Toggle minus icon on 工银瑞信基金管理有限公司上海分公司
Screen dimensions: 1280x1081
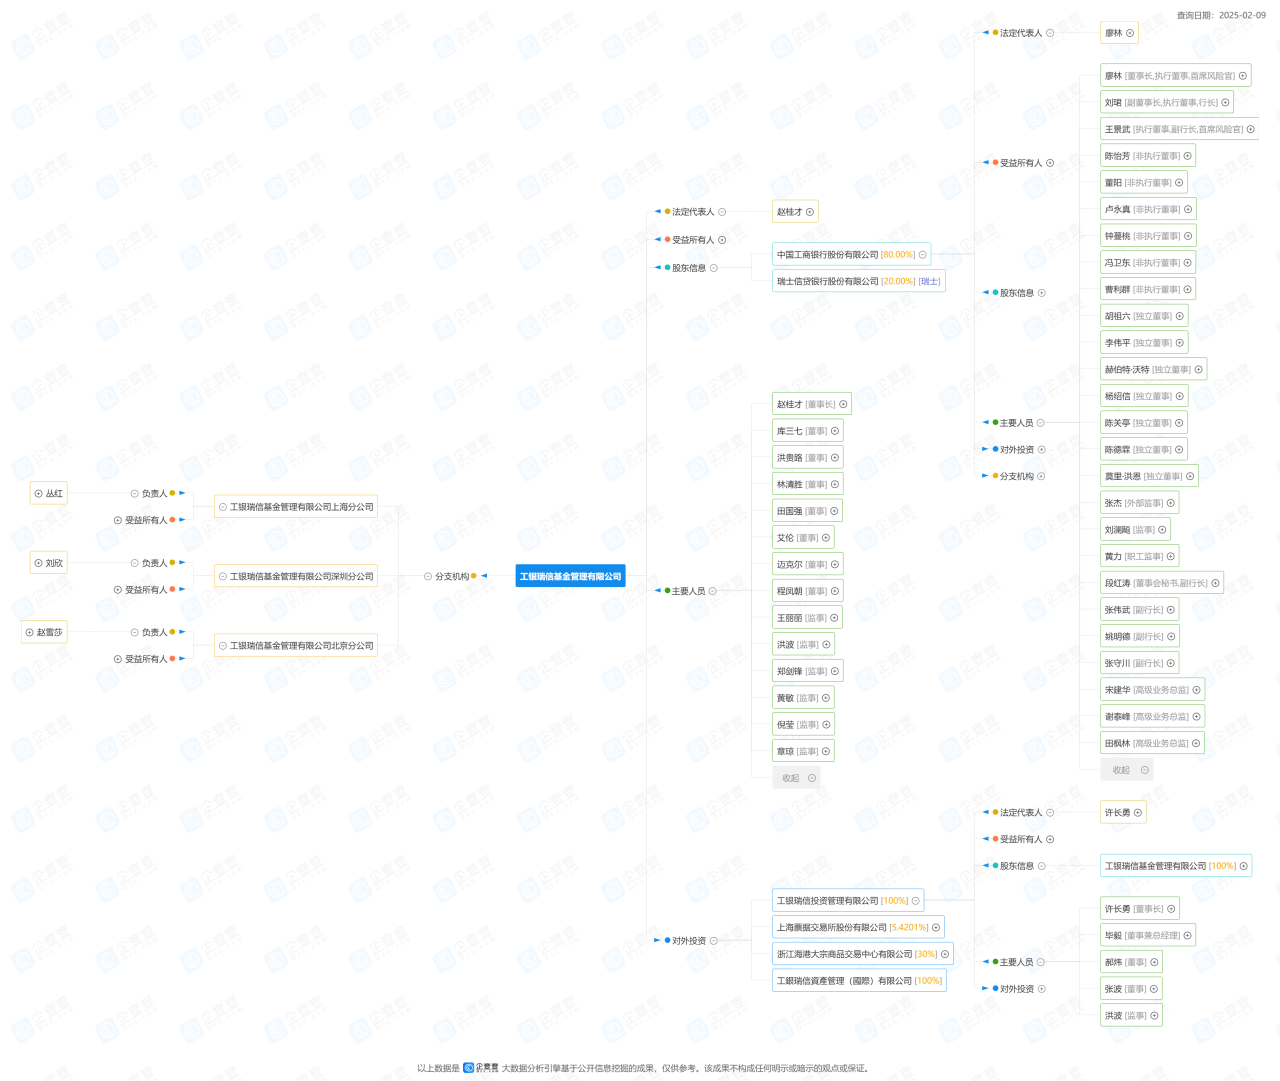[x=223, y=508]
